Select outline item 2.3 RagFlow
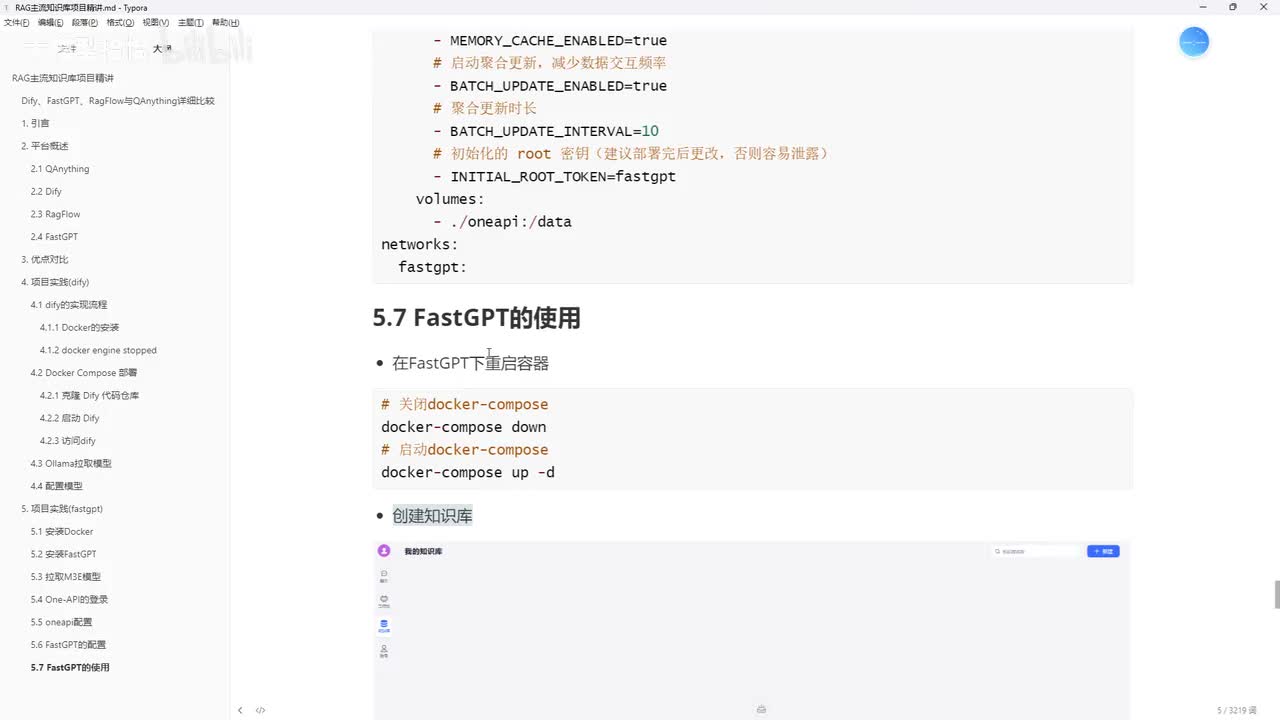Viewport: 1280px width, 720px height. pyautogui.click(x=55, y=214)
